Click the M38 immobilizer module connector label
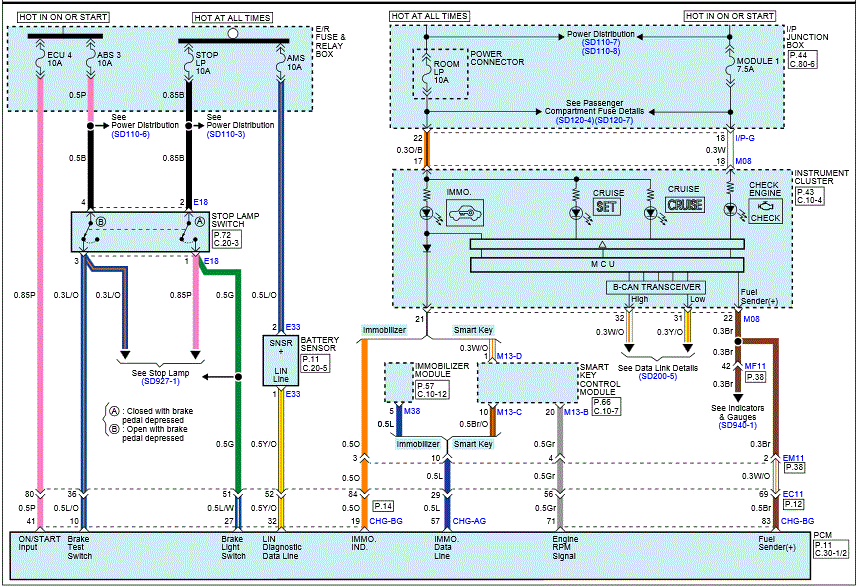This screenshot has height=587, width=857. pos(410,411)
